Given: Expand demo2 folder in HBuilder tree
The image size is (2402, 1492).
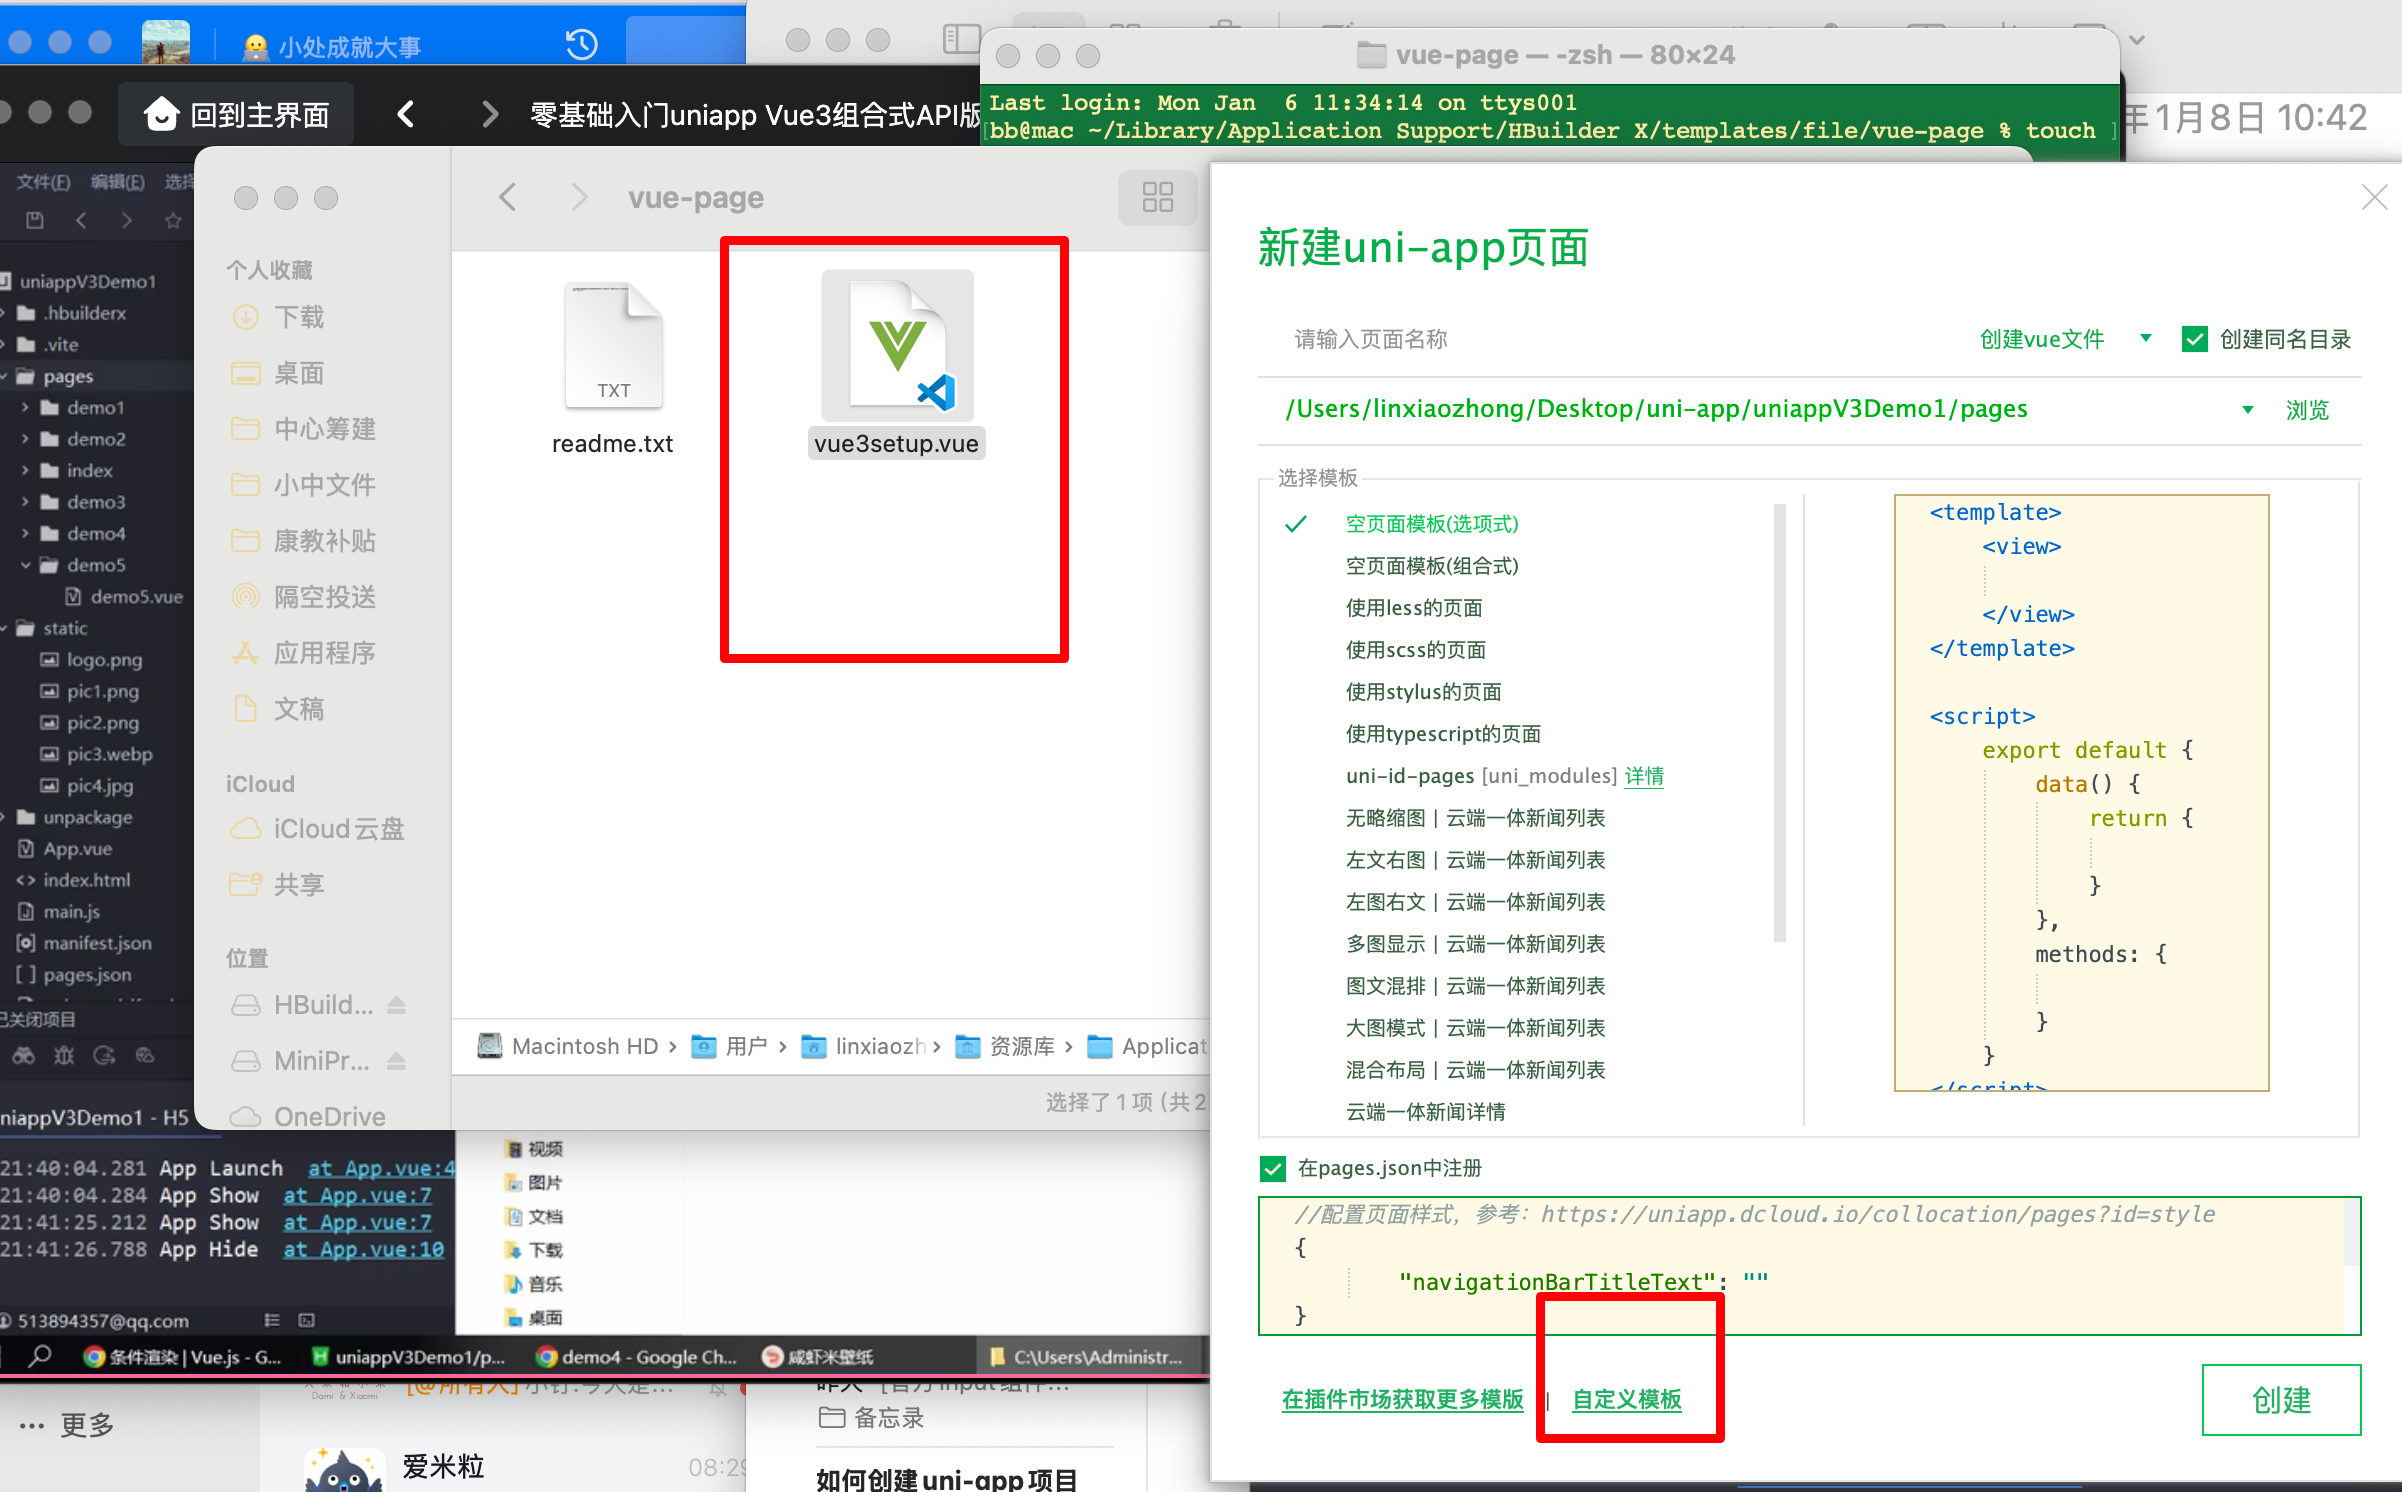Looking at the screenshot, I should [x=25, y=439].
